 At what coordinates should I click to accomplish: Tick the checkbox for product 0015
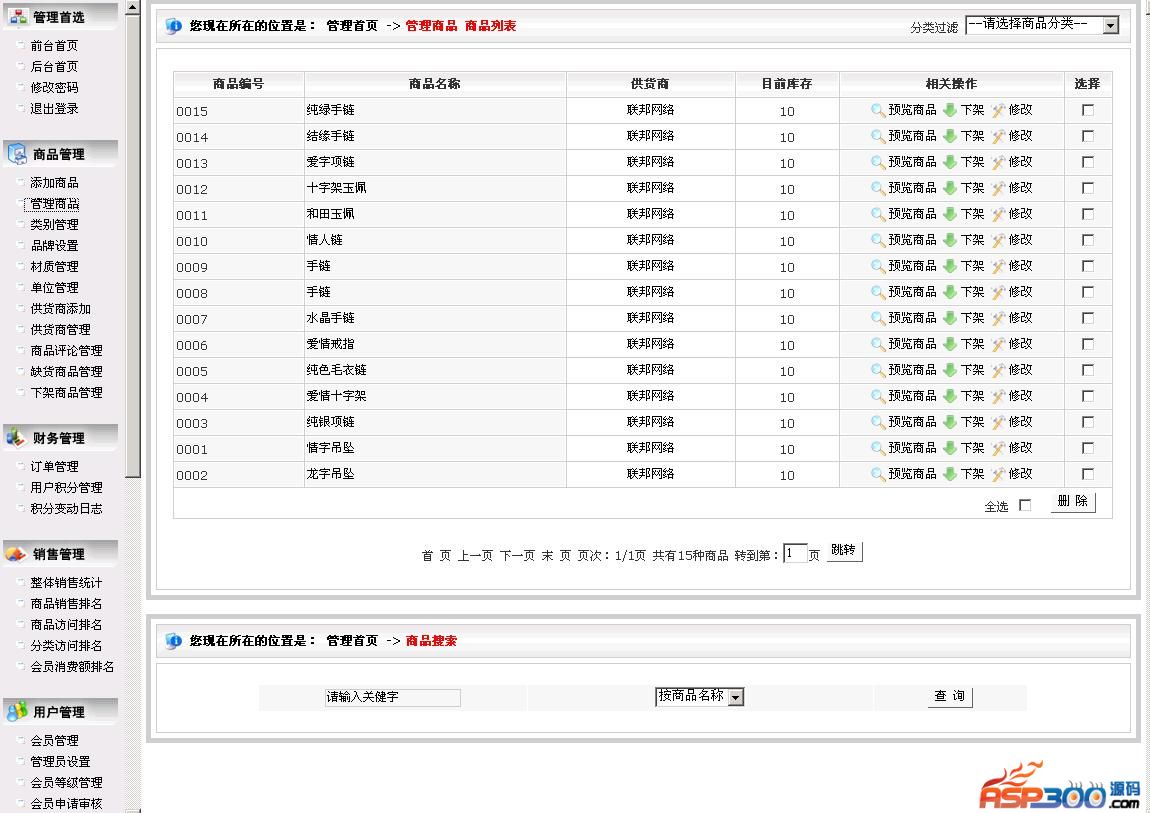[x=1088, y=110]
